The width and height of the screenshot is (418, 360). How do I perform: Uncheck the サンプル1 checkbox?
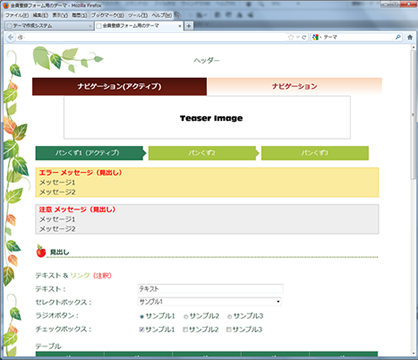142,330
